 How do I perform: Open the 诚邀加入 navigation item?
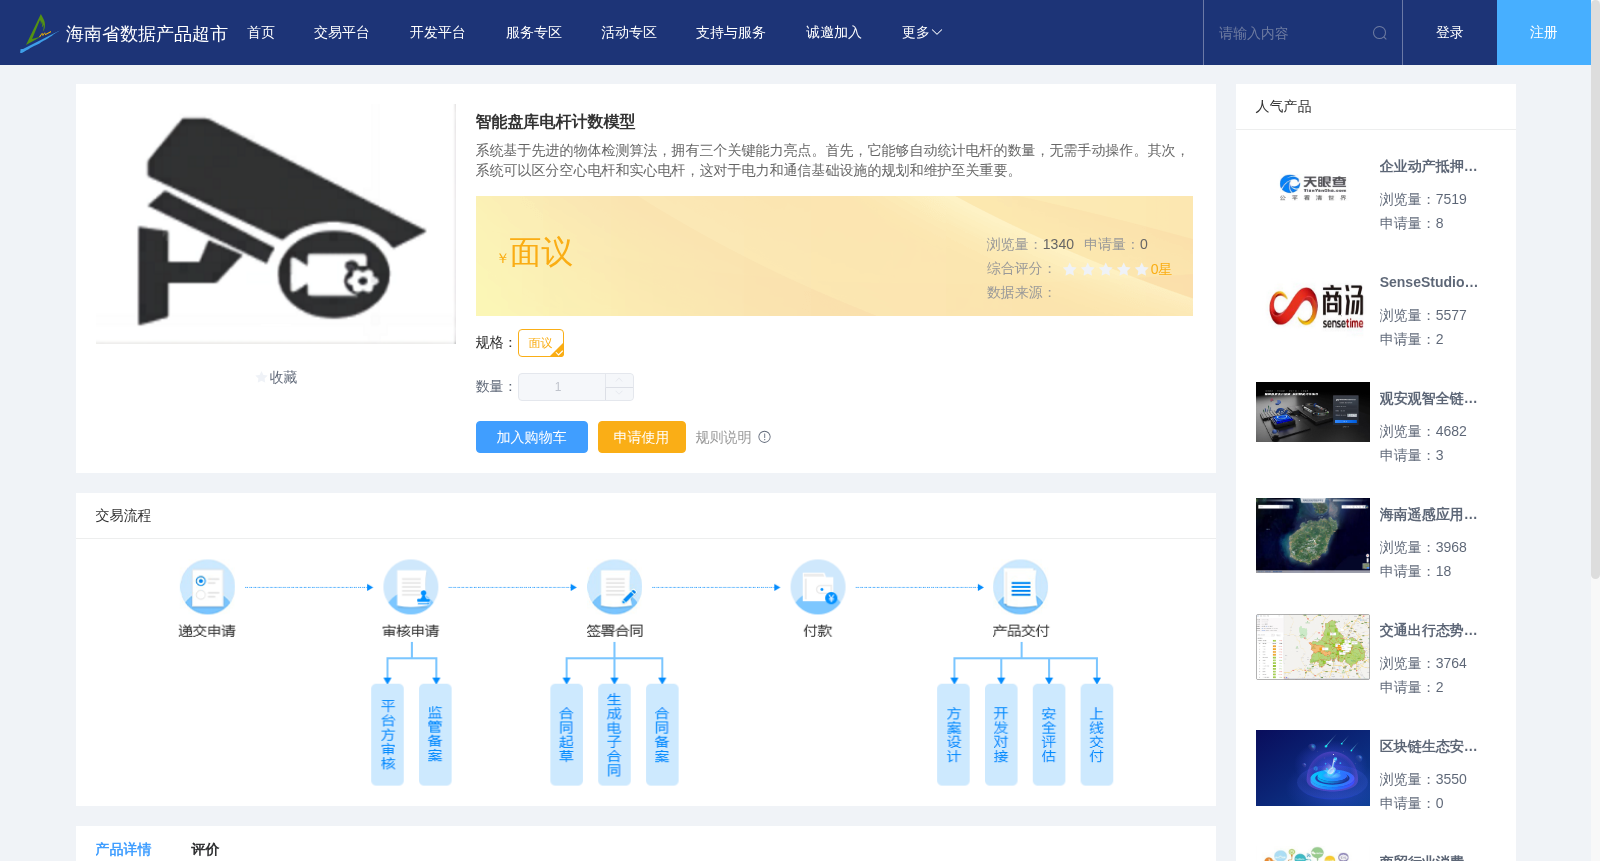pos(834,33)
